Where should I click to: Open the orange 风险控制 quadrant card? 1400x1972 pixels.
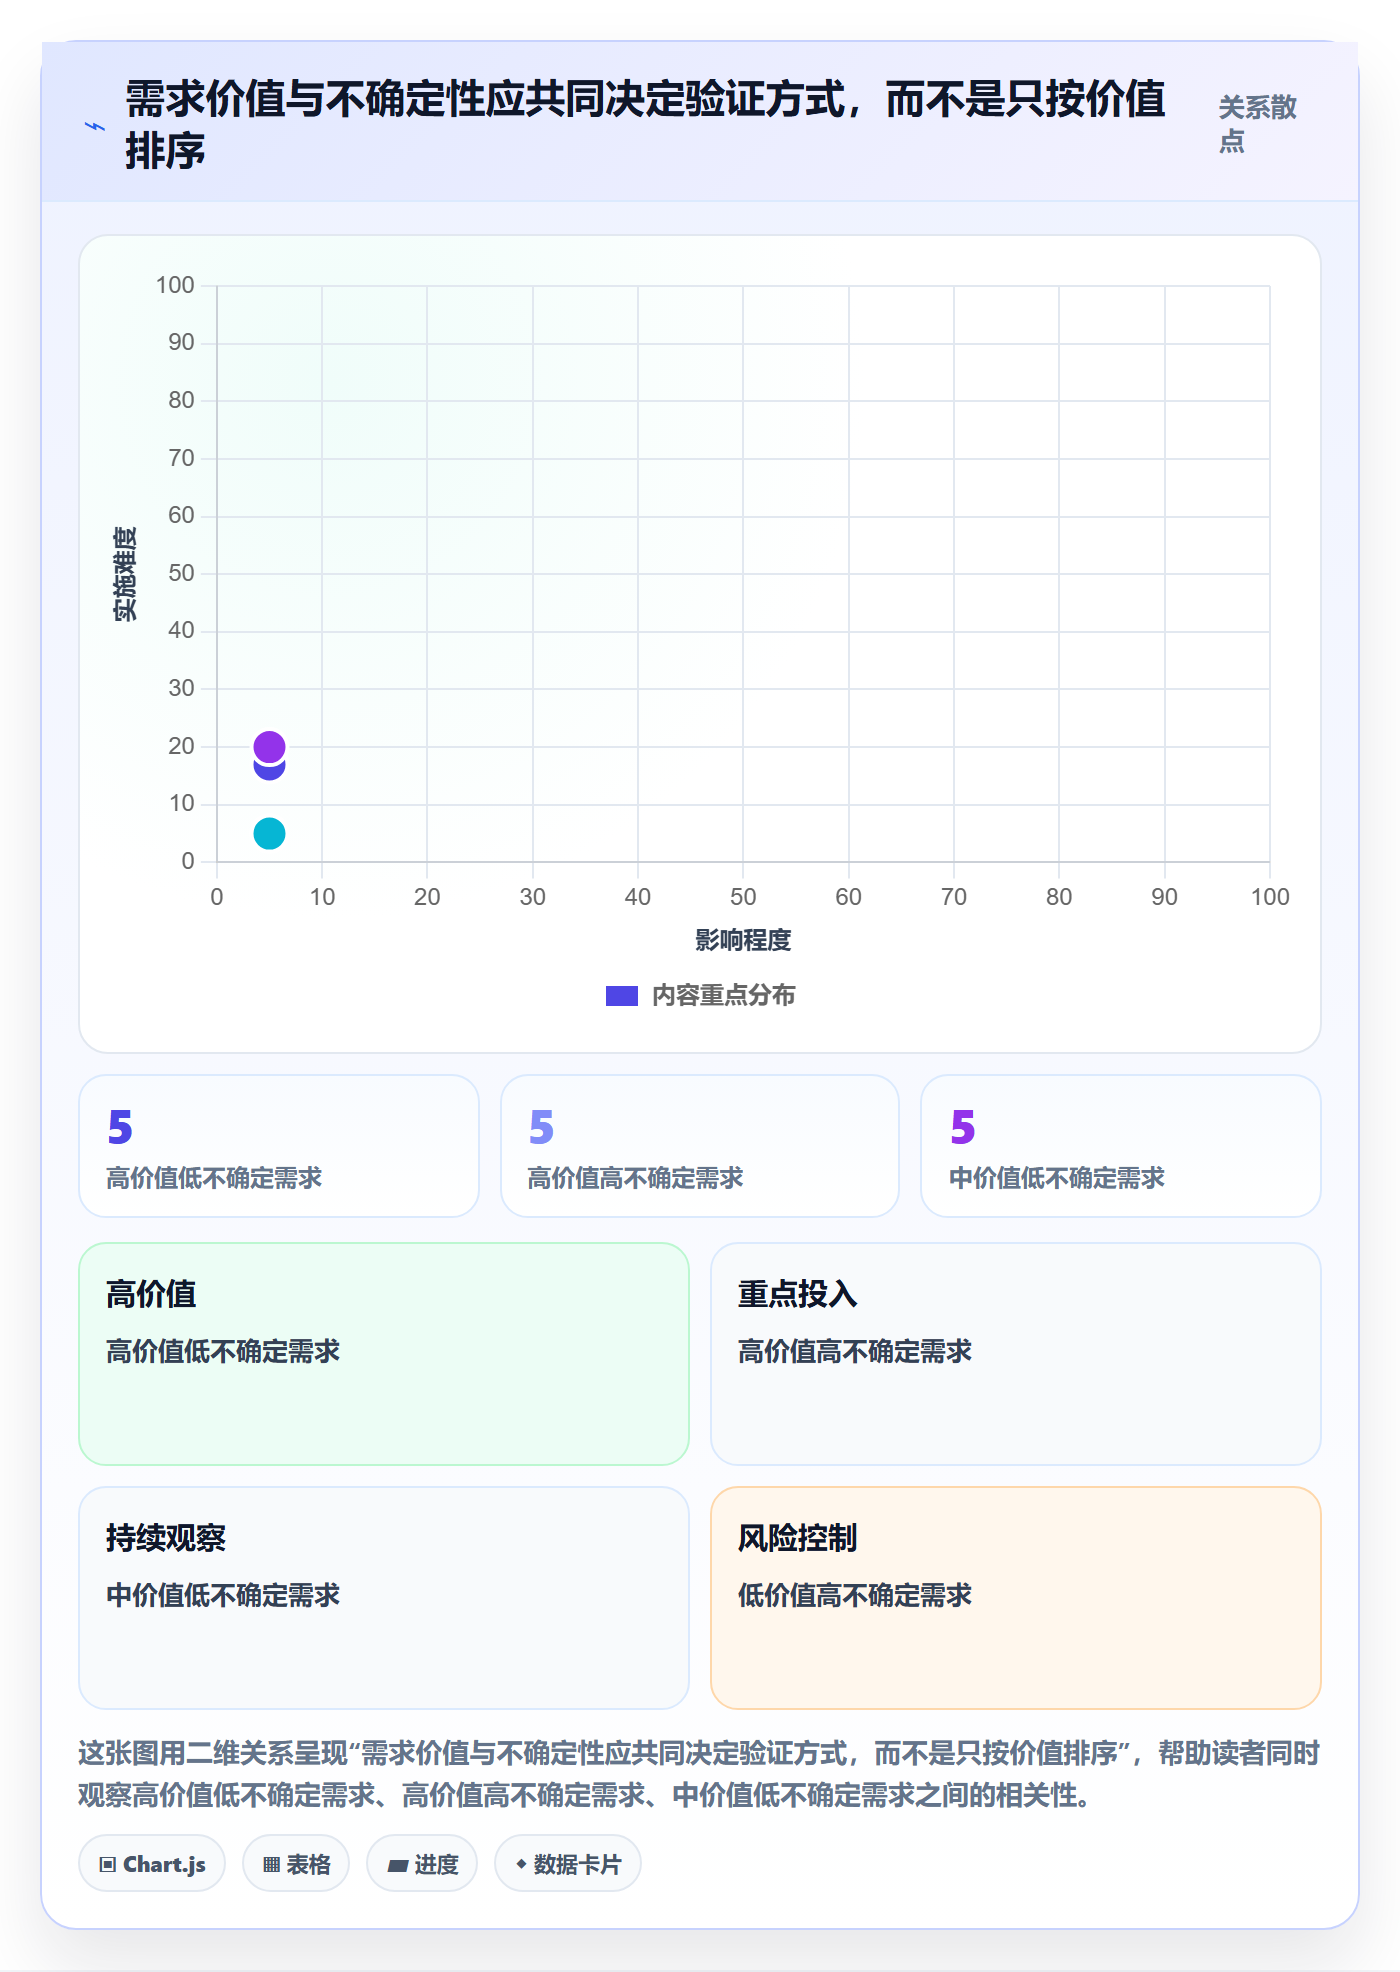[1016, 1598]
